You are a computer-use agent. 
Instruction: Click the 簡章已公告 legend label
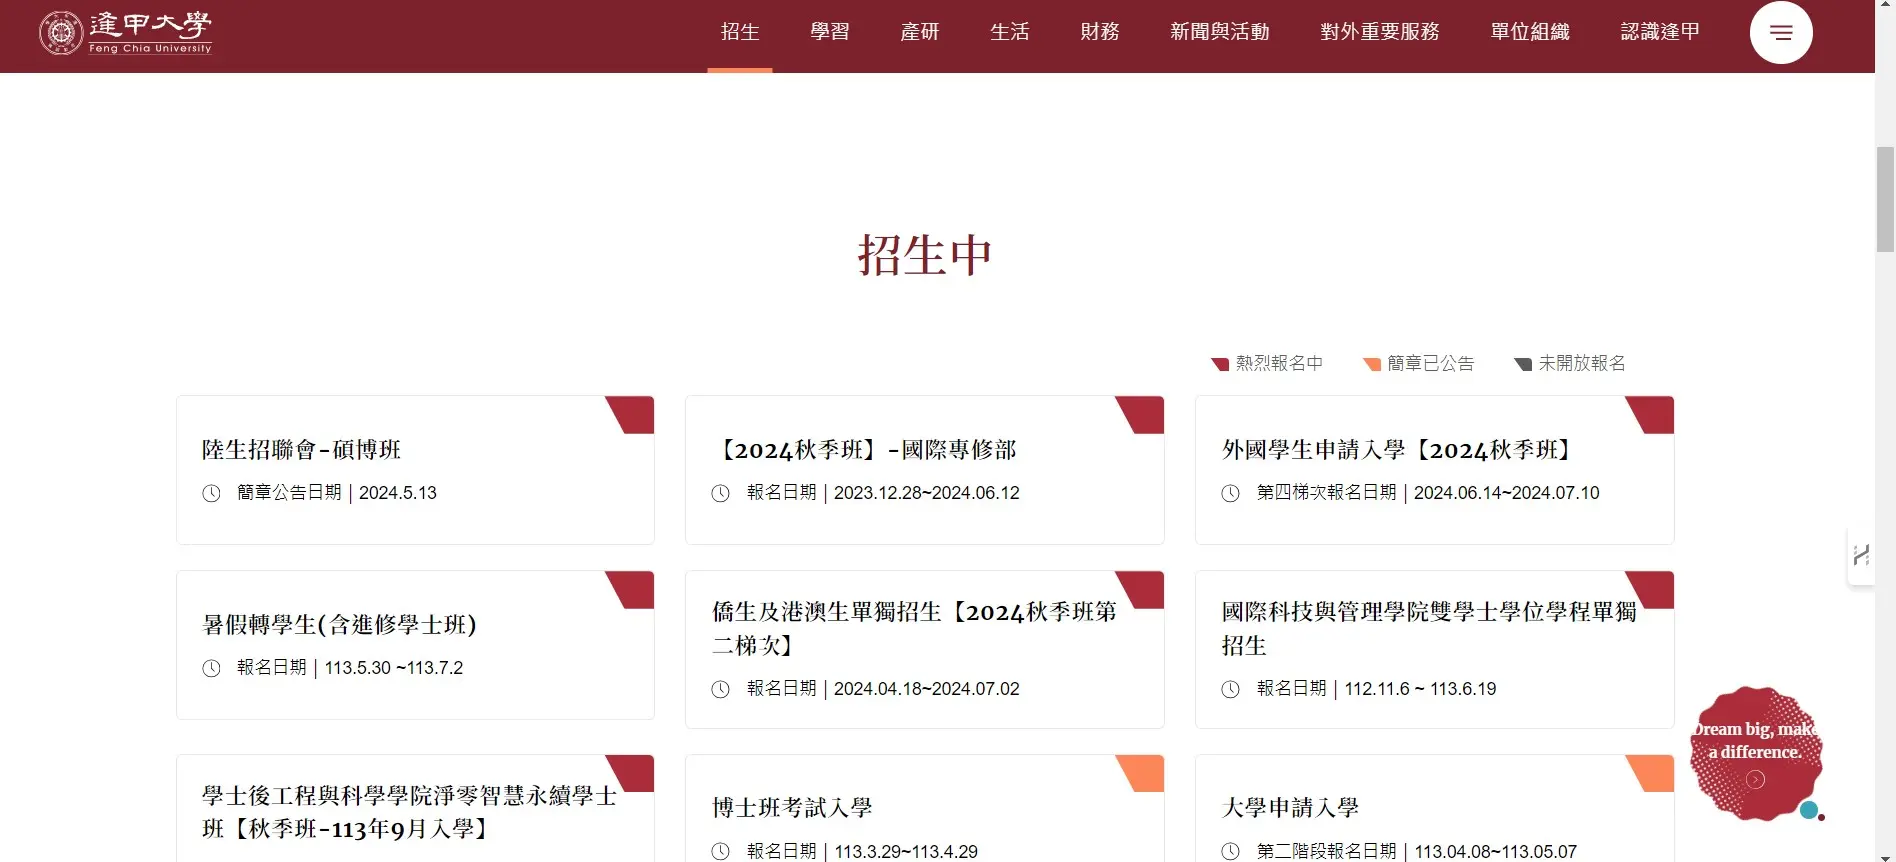1430,363
